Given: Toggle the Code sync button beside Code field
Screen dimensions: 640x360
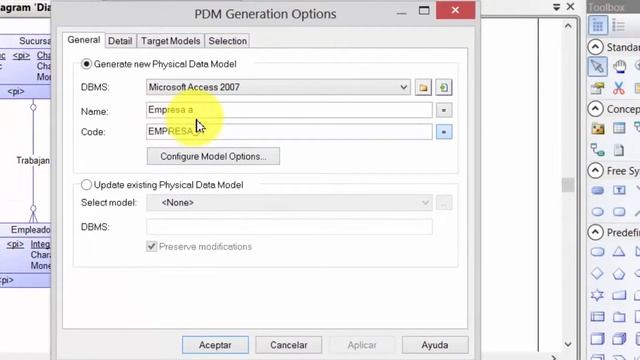Looking at the screenshot, I should (444, 132).
